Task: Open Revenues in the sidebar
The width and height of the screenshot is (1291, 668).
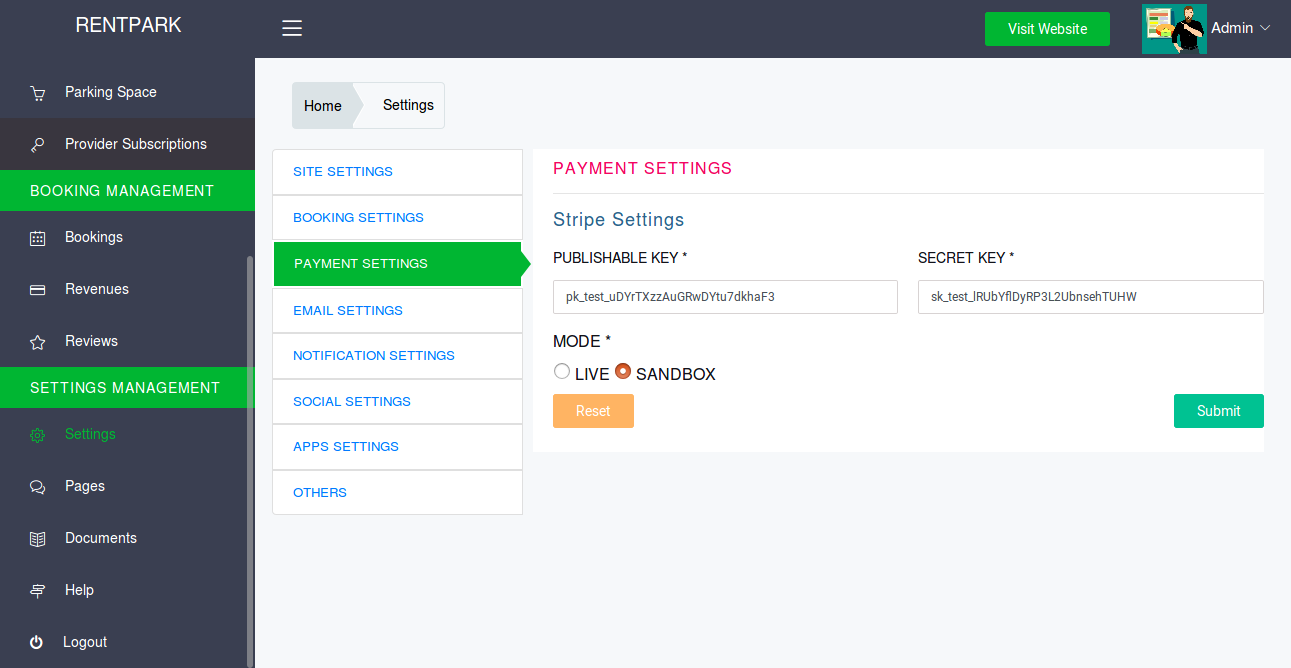Action: [127, 289]
